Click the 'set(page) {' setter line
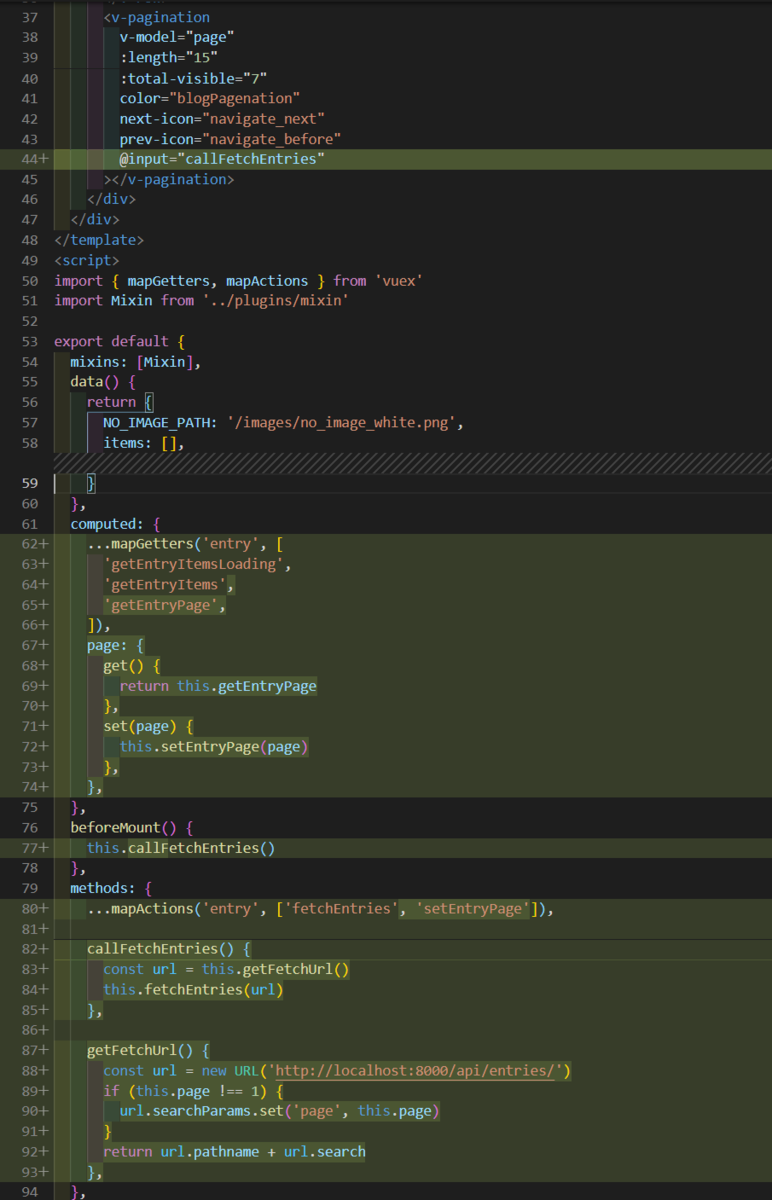Viewport: 772px width, 1200px height. coord(149,727)
